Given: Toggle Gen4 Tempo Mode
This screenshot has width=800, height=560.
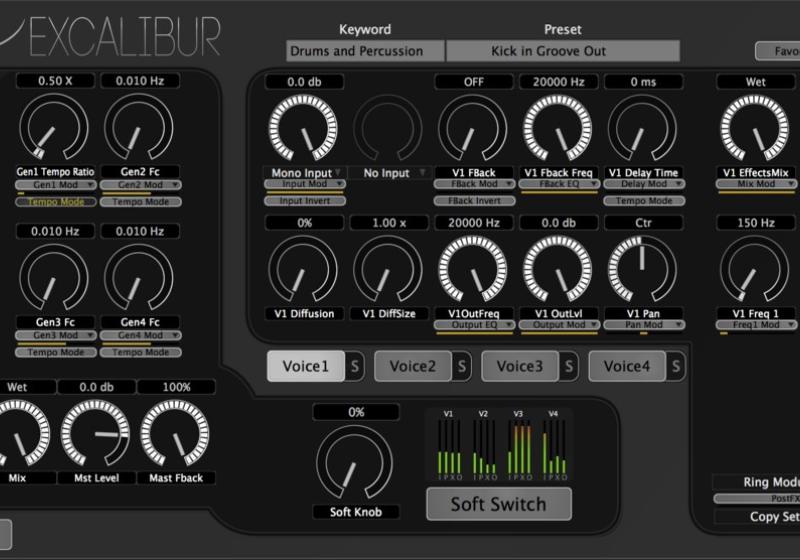Looking at the screenshot, I should (x=140, y=352).
